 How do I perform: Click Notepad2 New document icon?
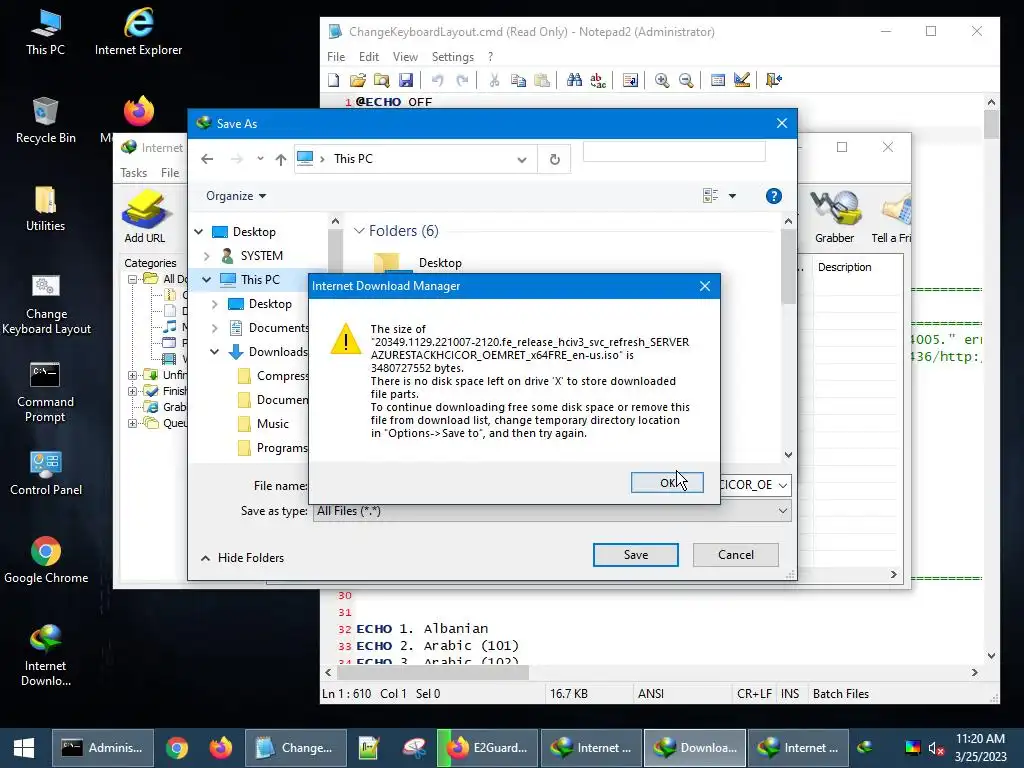pyautogui.click(x=334, y=80)
